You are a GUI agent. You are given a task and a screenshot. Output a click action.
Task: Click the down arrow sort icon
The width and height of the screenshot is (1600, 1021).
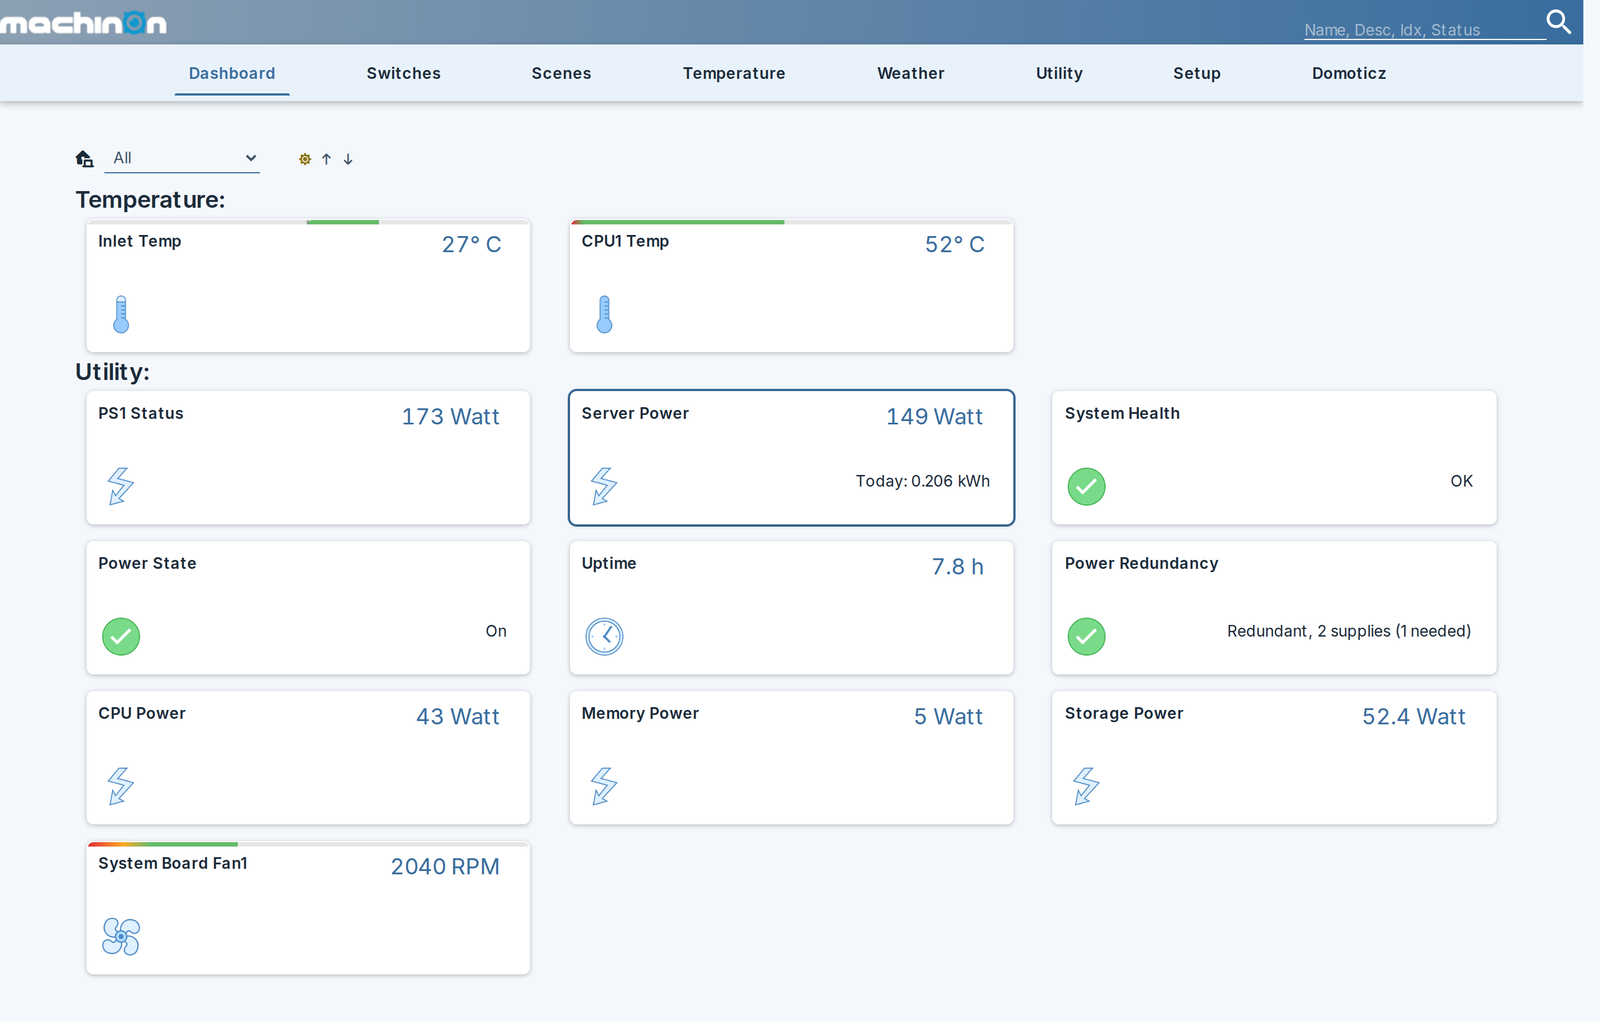pos(348,159)
